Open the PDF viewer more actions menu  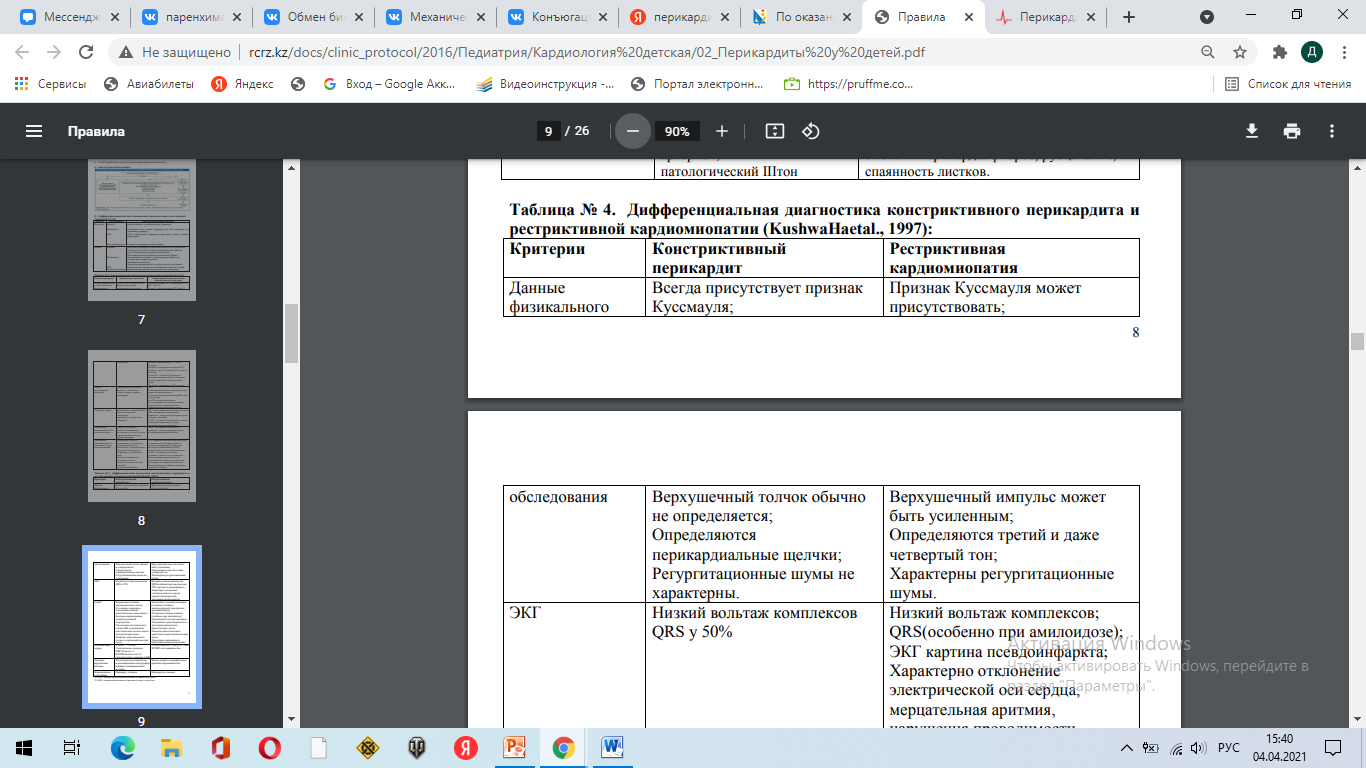pyautogui.click(x=1332, y=131)
